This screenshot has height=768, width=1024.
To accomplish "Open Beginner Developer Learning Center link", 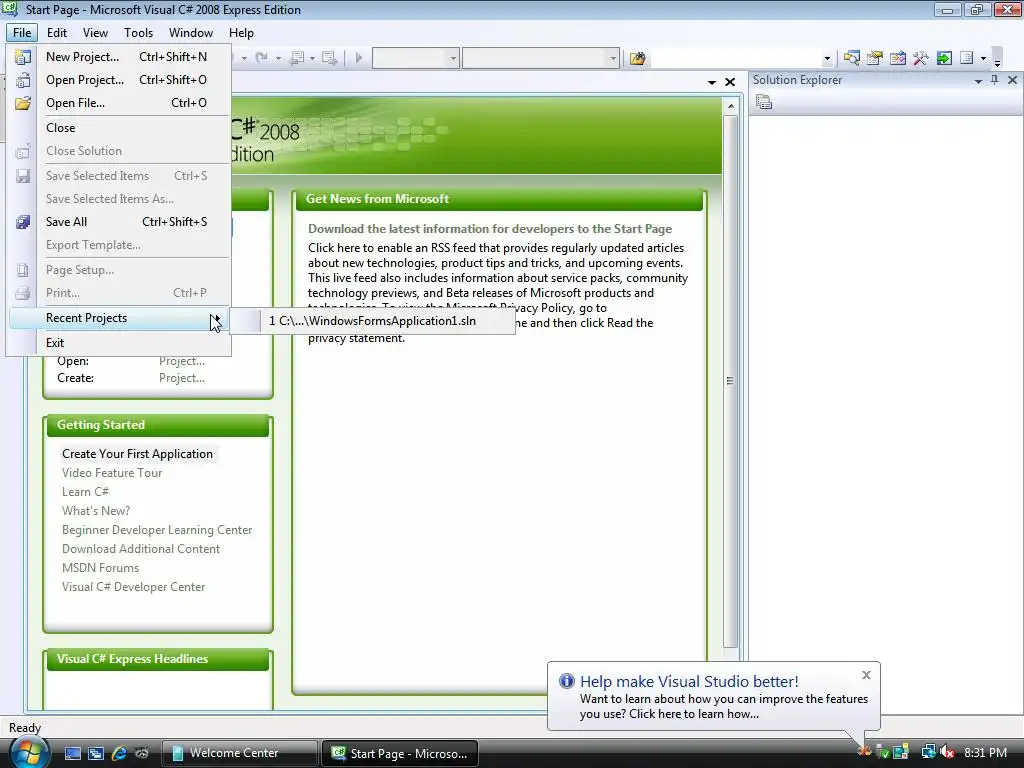I will [x=157, y=530].
